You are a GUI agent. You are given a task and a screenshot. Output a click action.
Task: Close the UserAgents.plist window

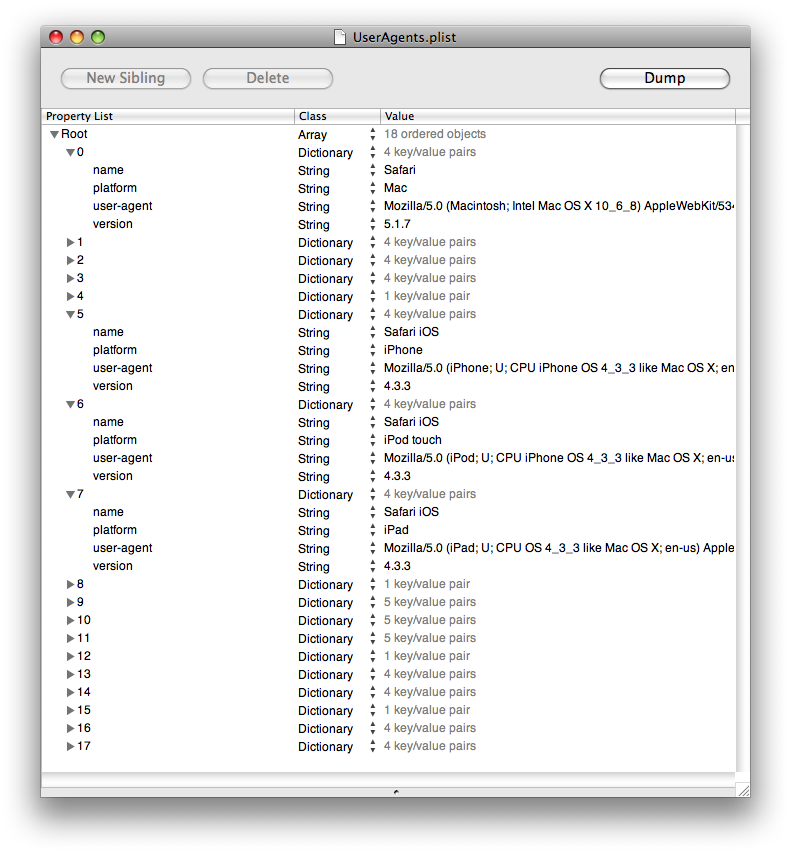(x=56, y=37)
